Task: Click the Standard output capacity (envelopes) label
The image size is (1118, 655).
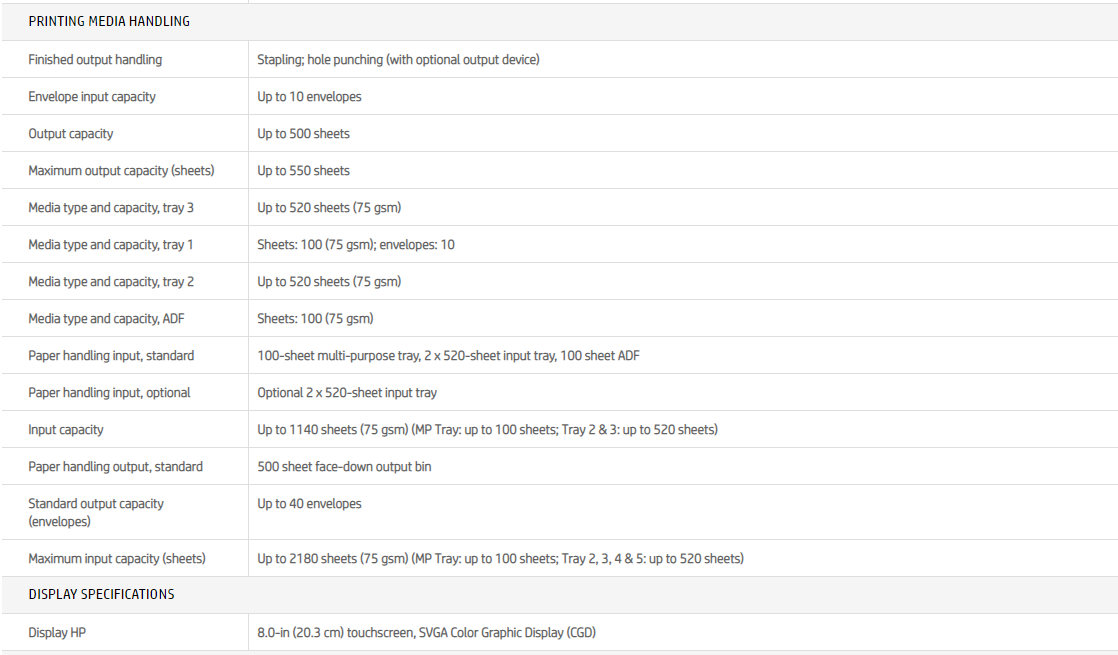Action: 96,512
